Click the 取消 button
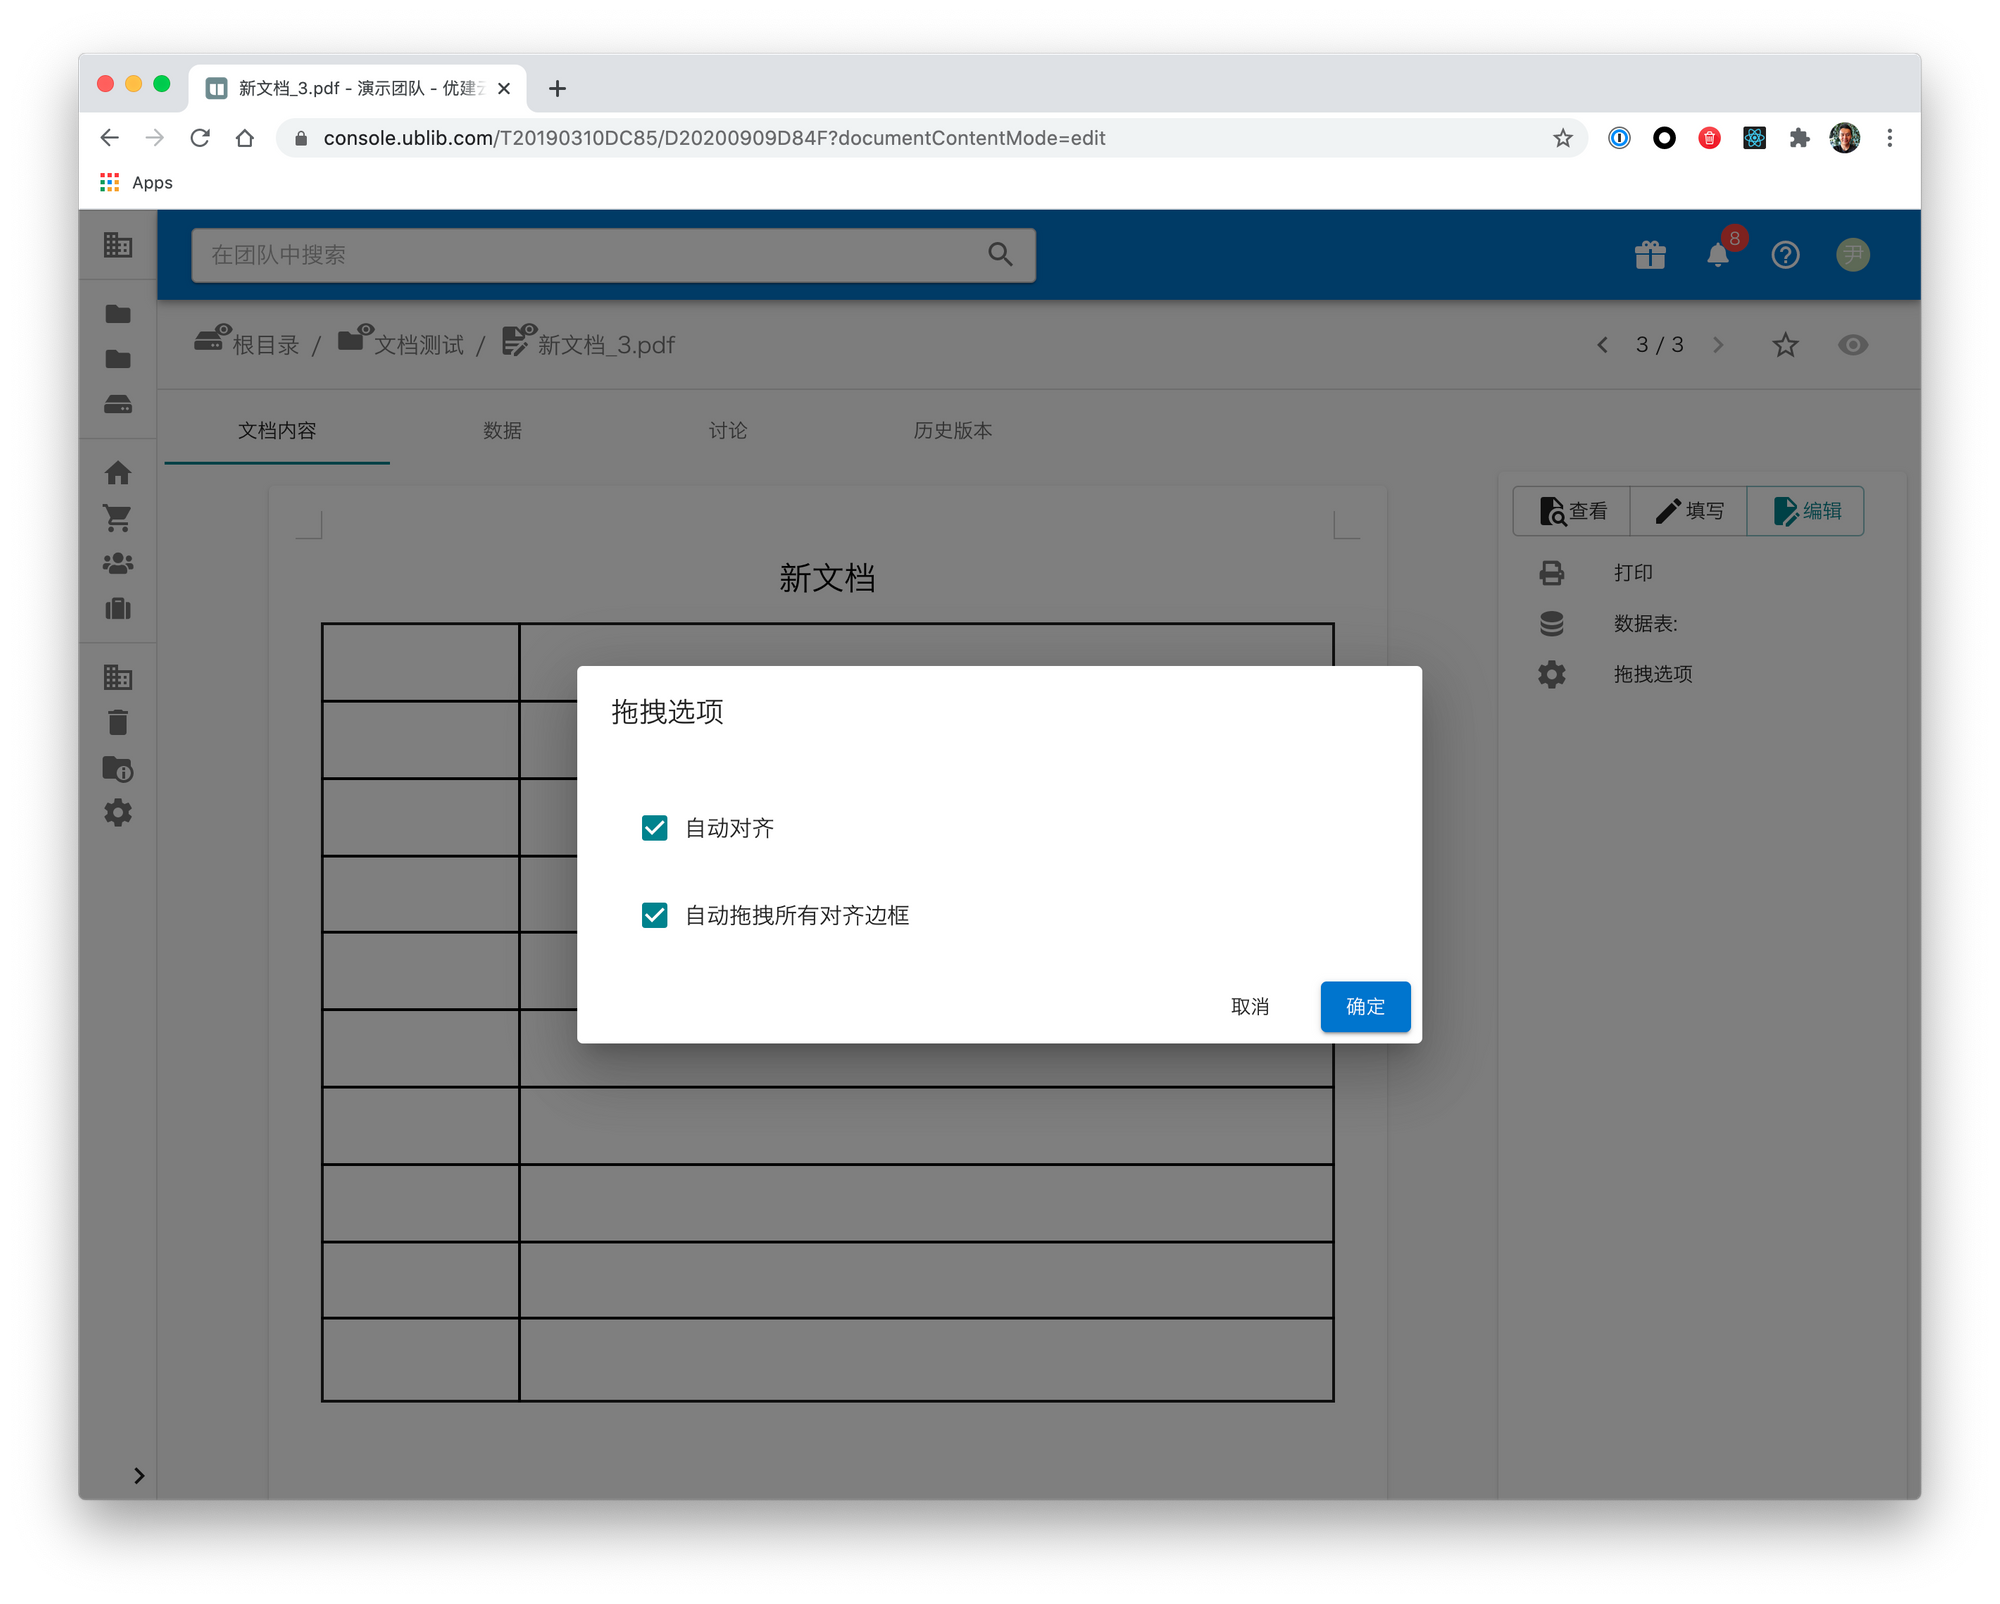The image size is (2000, 1604). click(x=1250, y=1006)
